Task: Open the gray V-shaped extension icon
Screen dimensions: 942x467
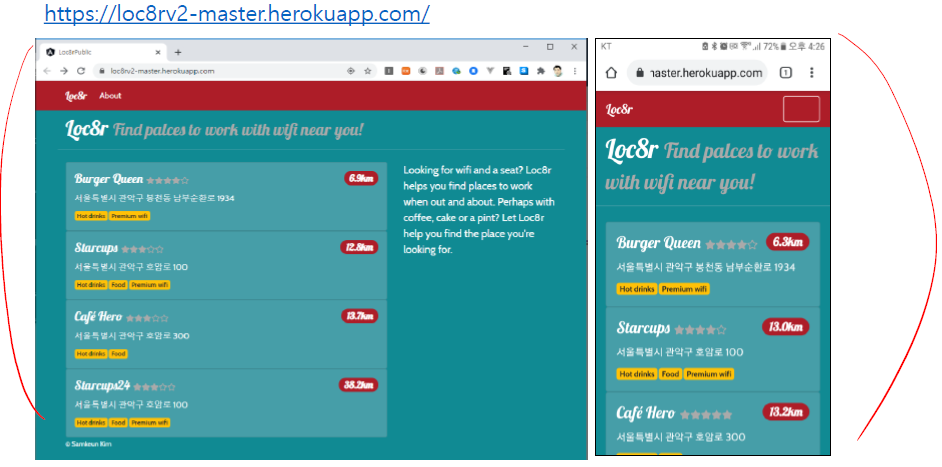Action: coord(490,71)
